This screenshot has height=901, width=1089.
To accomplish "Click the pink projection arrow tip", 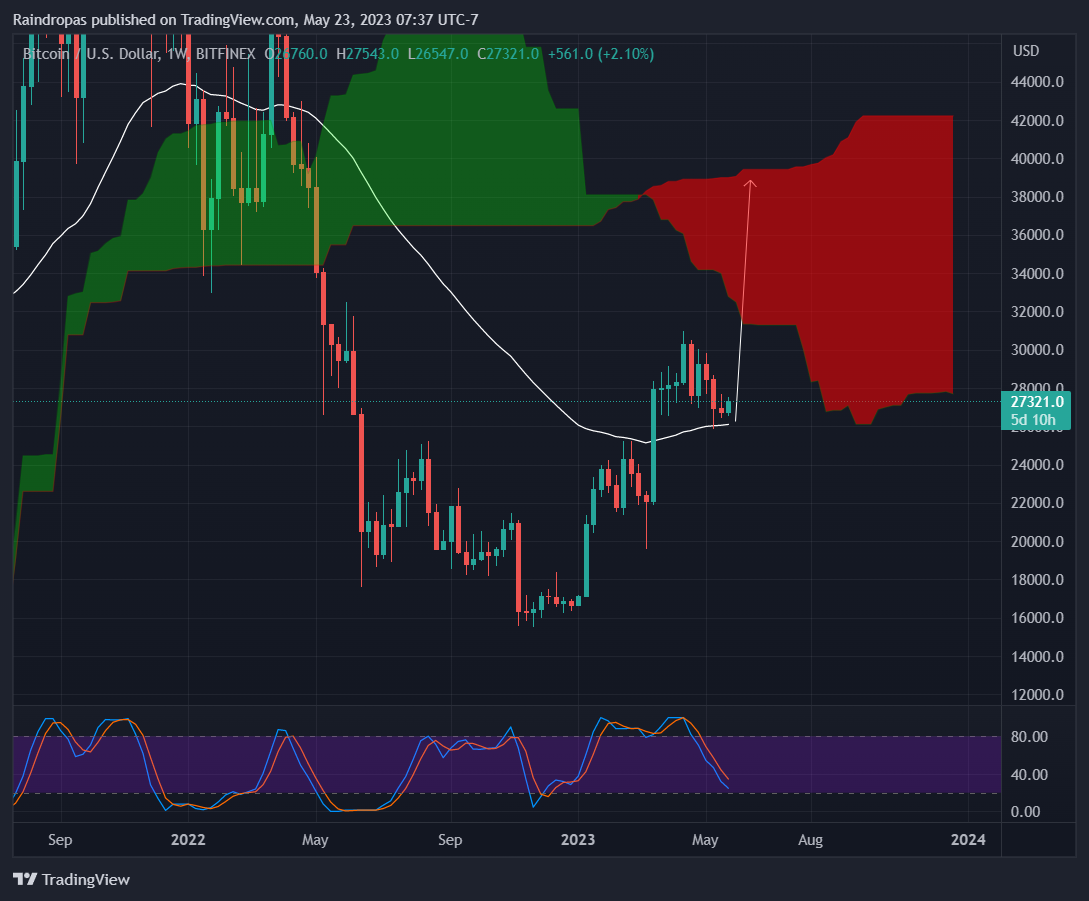I will tap(750, 183).
